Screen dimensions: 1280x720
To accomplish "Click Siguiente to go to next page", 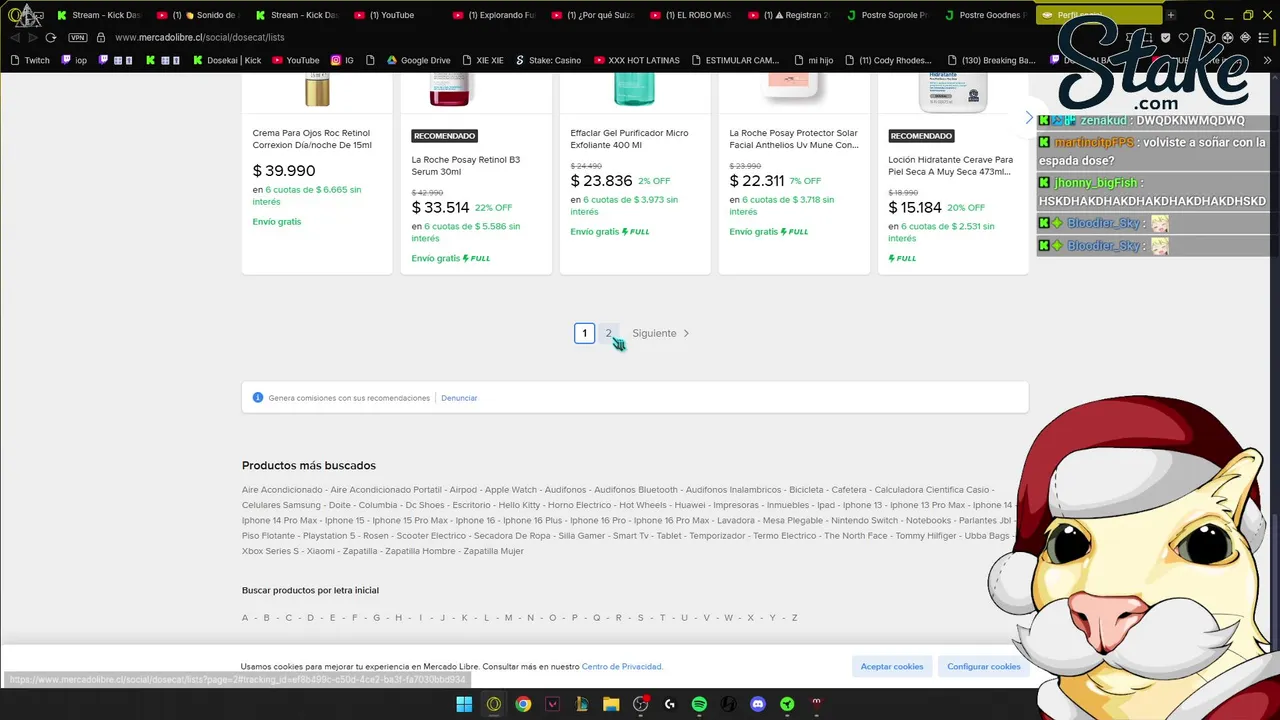I will (x=661, y=333).
